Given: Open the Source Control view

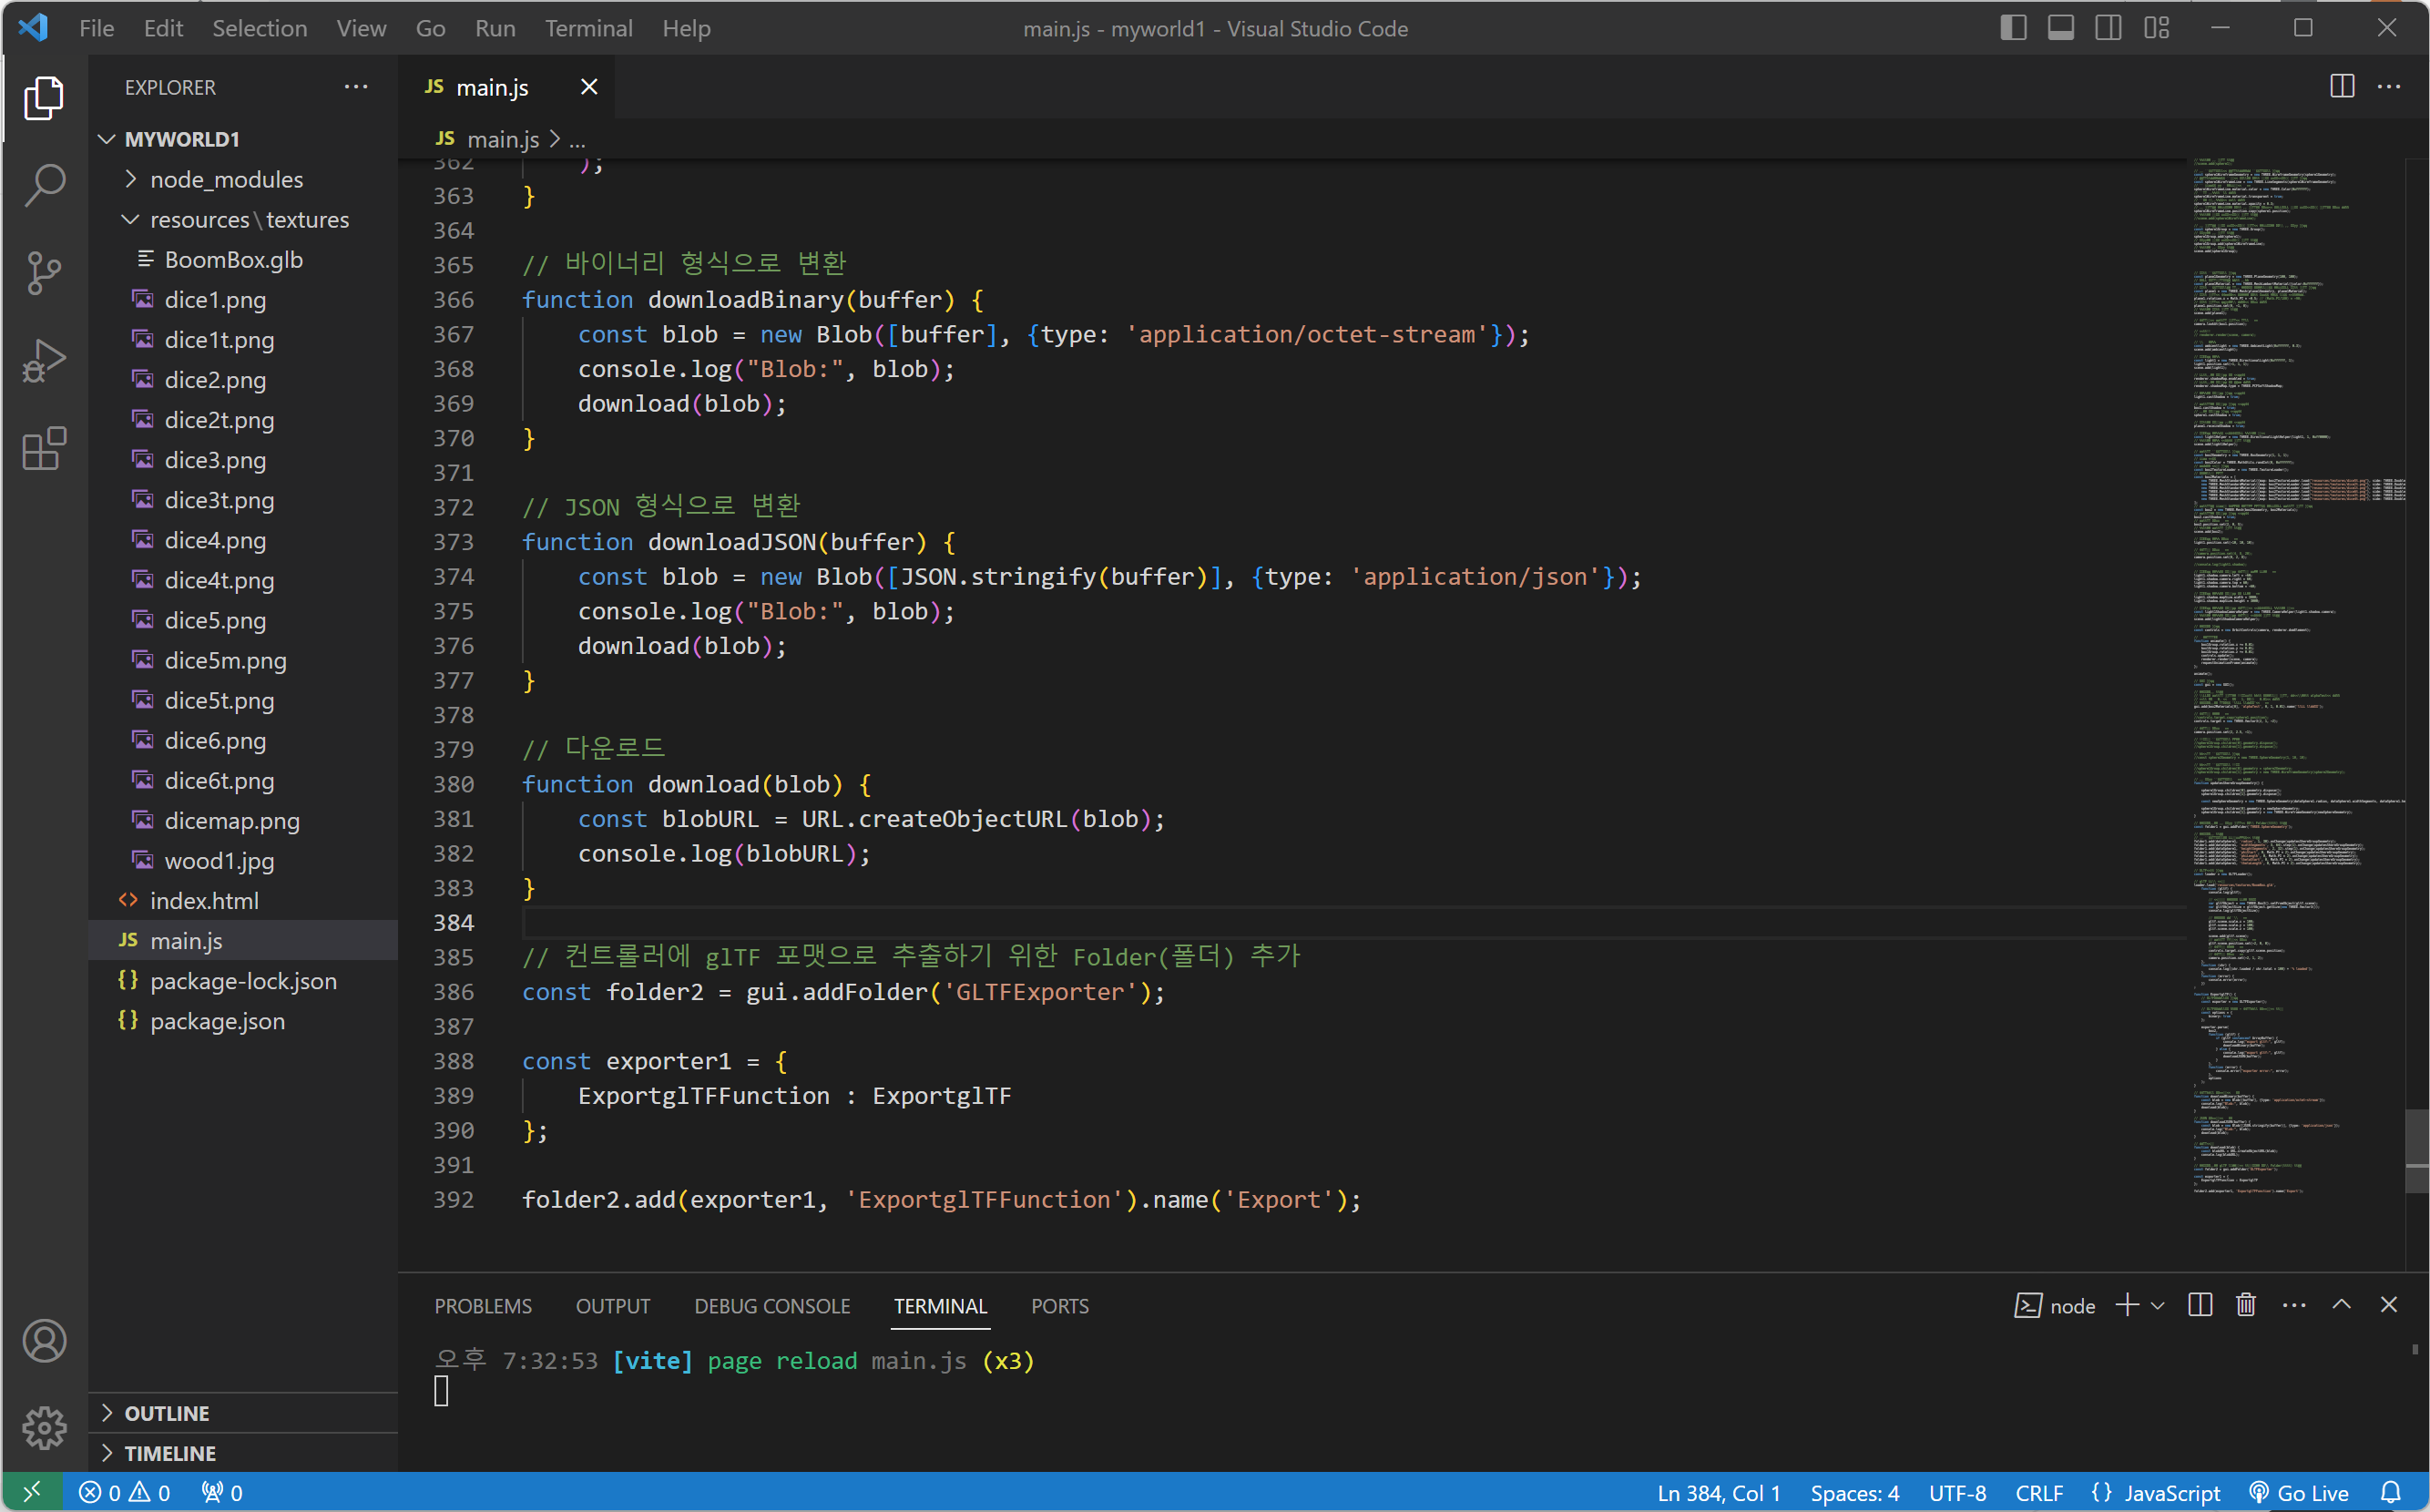Looking at the screenshot, I should tap(44, 273).
